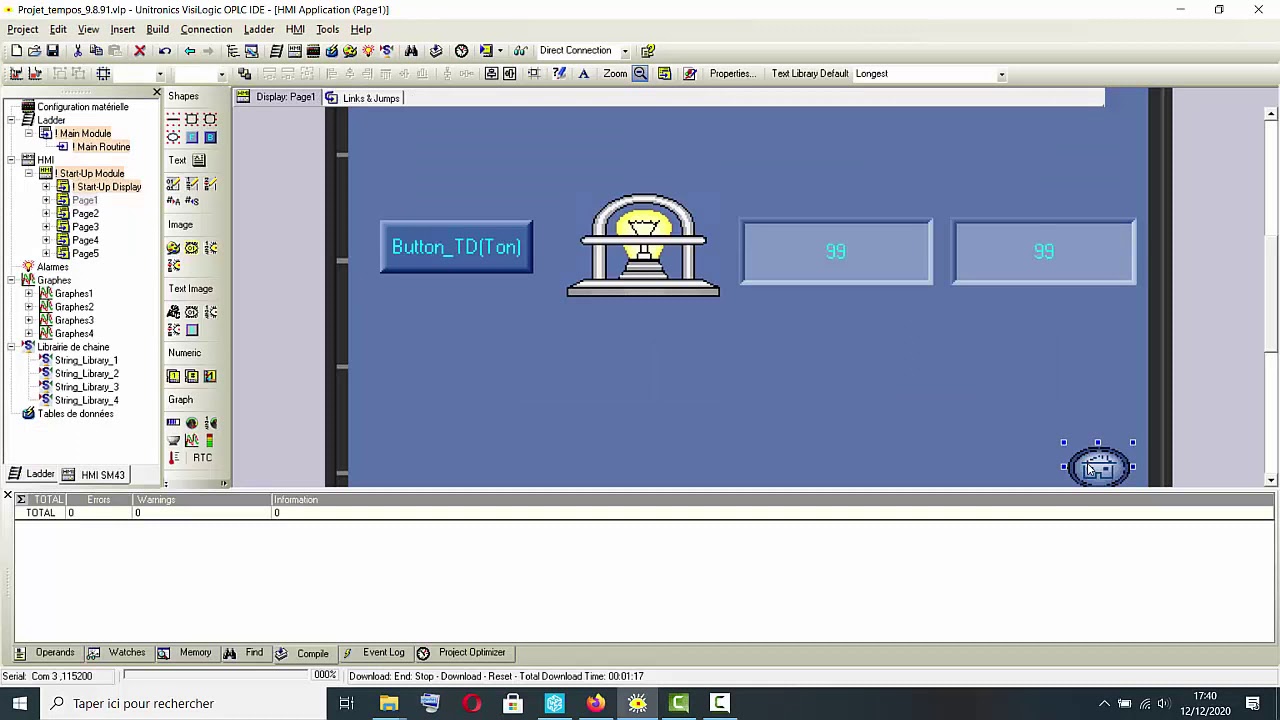Click the Zoom out magnifier icon
This screenshot has width=1280, height=720.
[640, 73]
